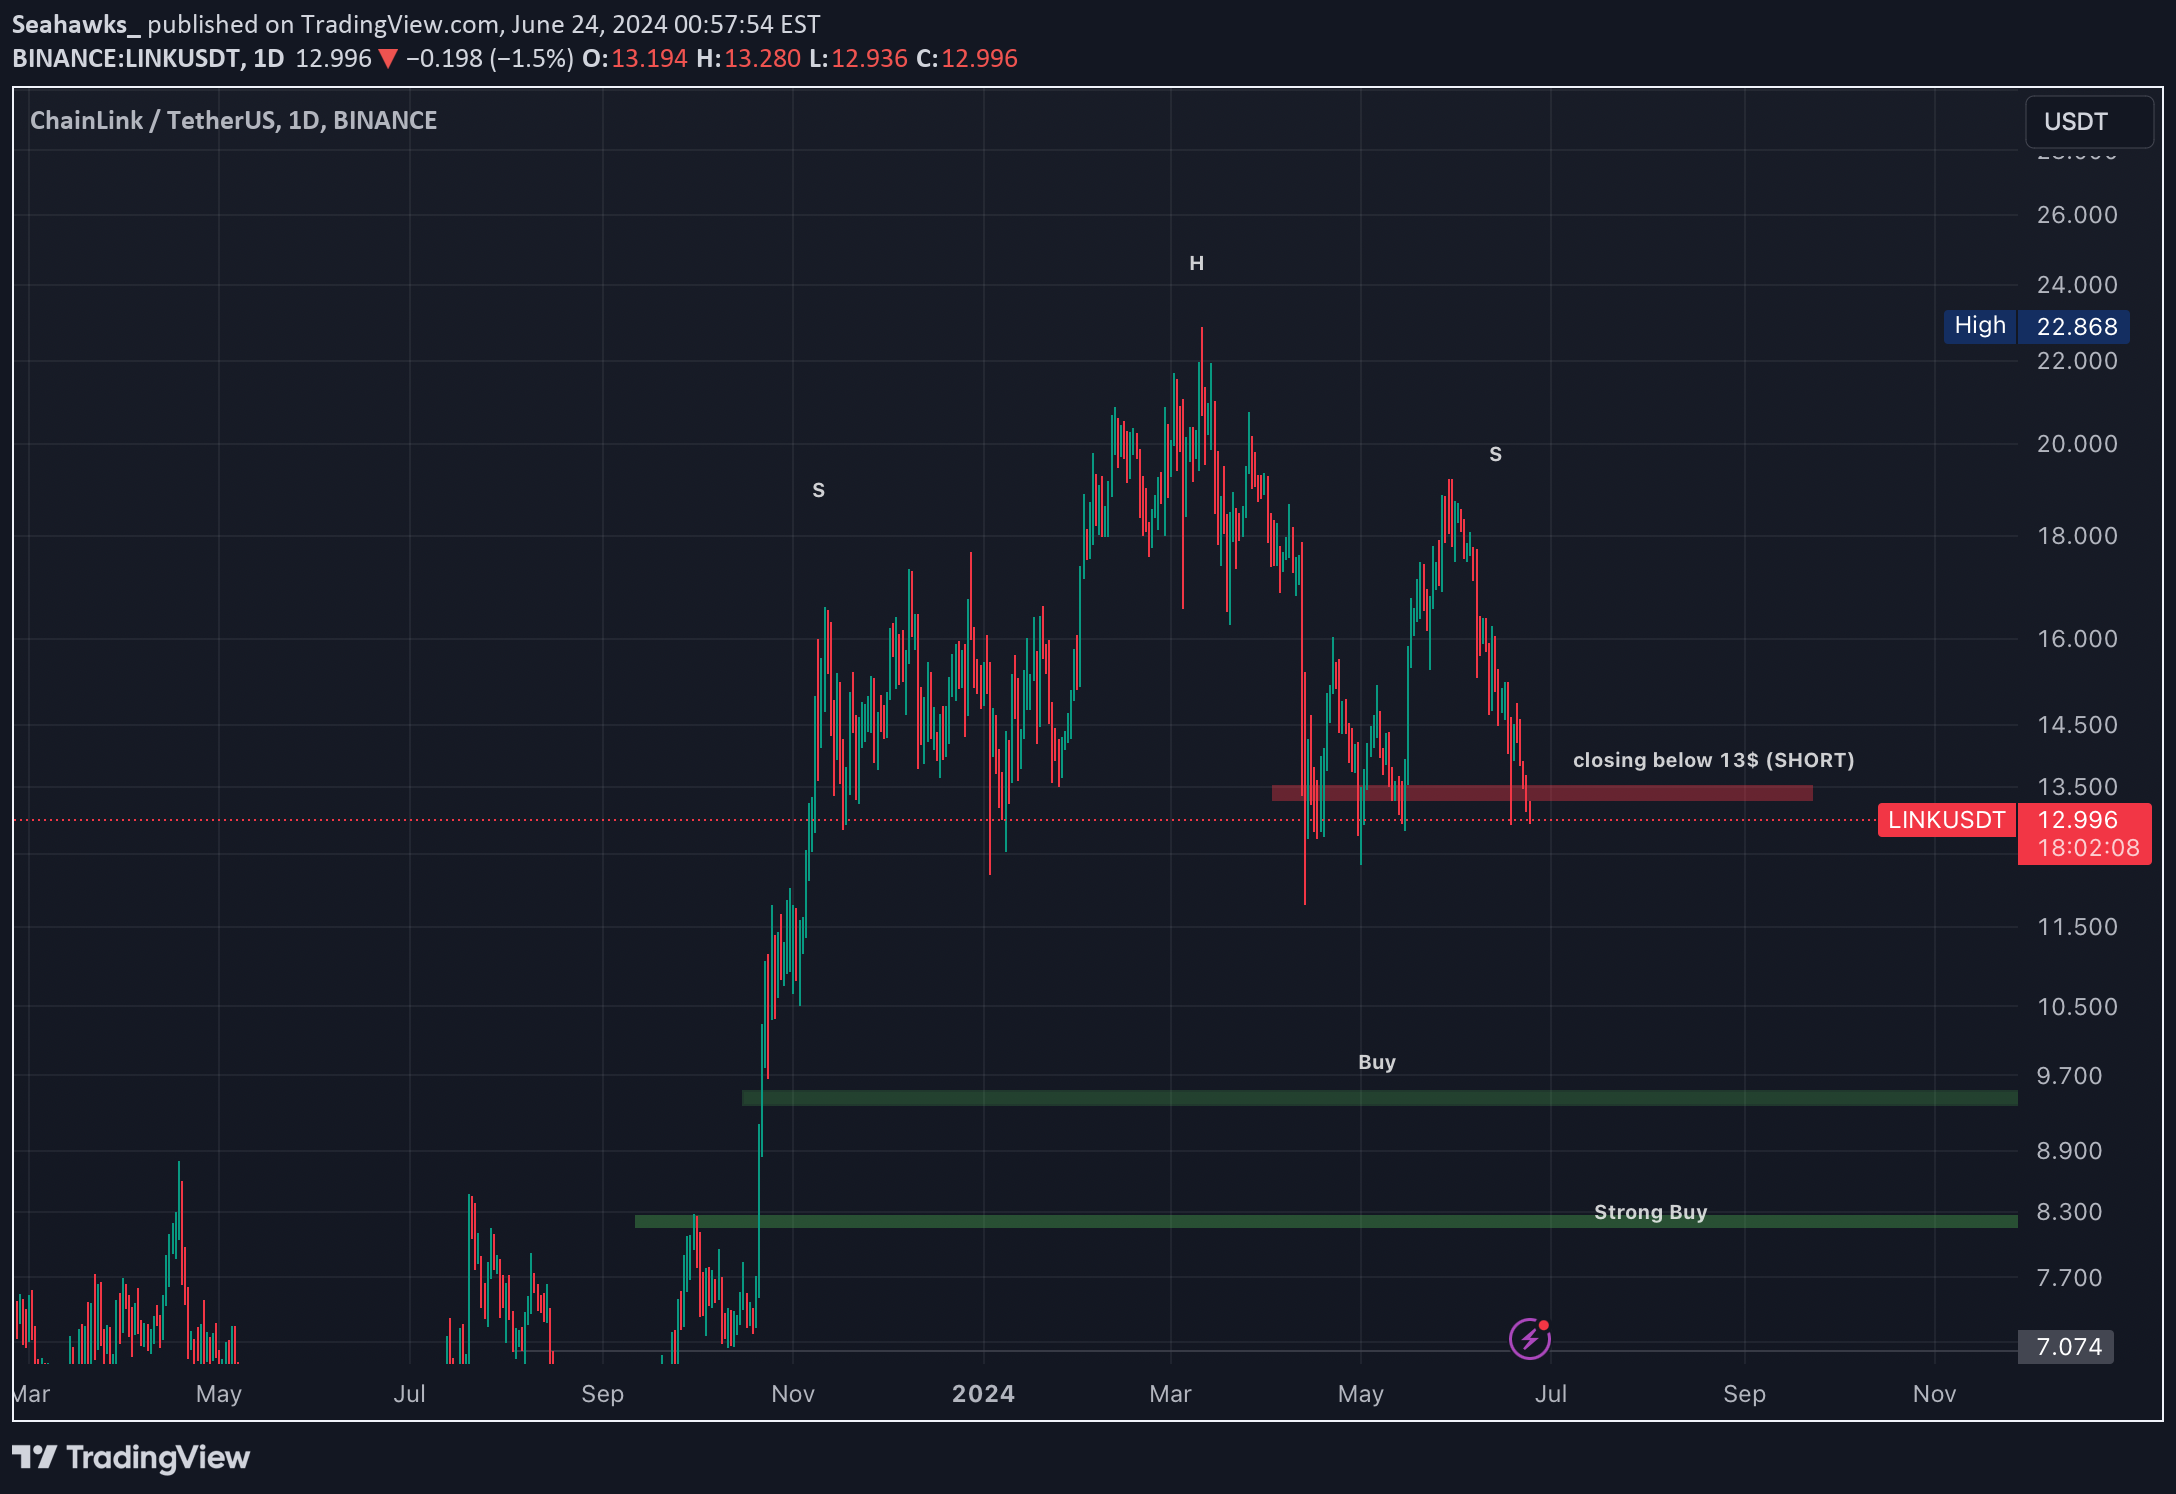The width and height of the screenshot is (2176, 1494).
Task: Click the High 22.868 price label
Action: 2036,326
